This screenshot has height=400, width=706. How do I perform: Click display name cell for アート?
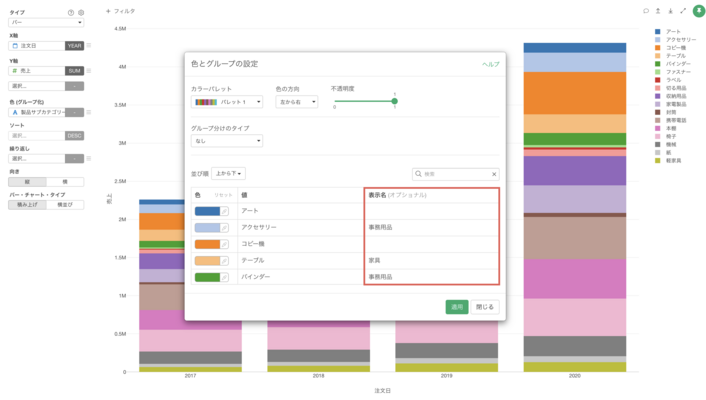[431, 211]
